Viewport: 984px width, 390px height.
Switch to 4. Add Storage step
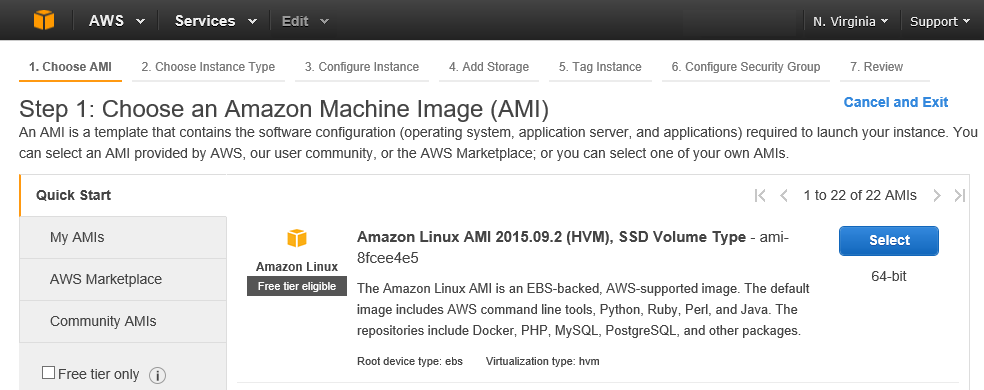click(x=489, y=67)
